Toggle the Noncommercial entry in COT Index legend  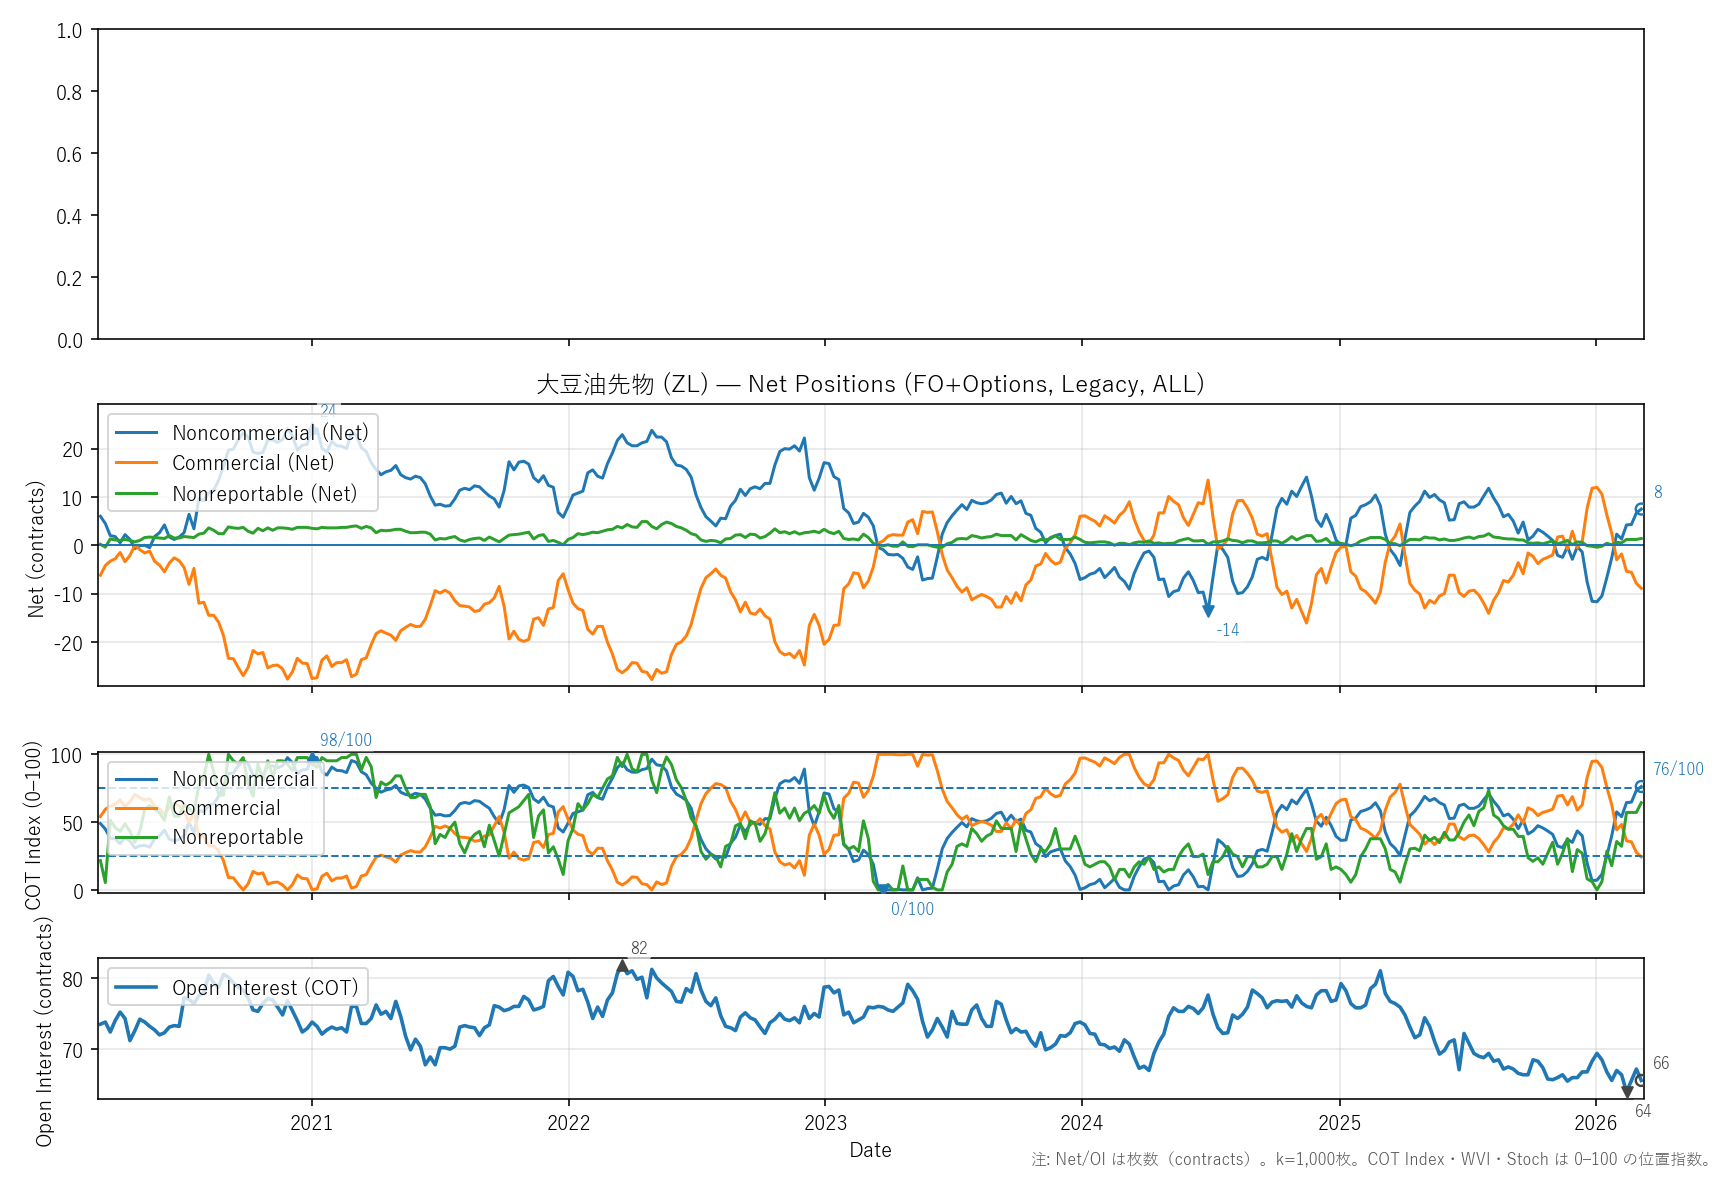243,779
